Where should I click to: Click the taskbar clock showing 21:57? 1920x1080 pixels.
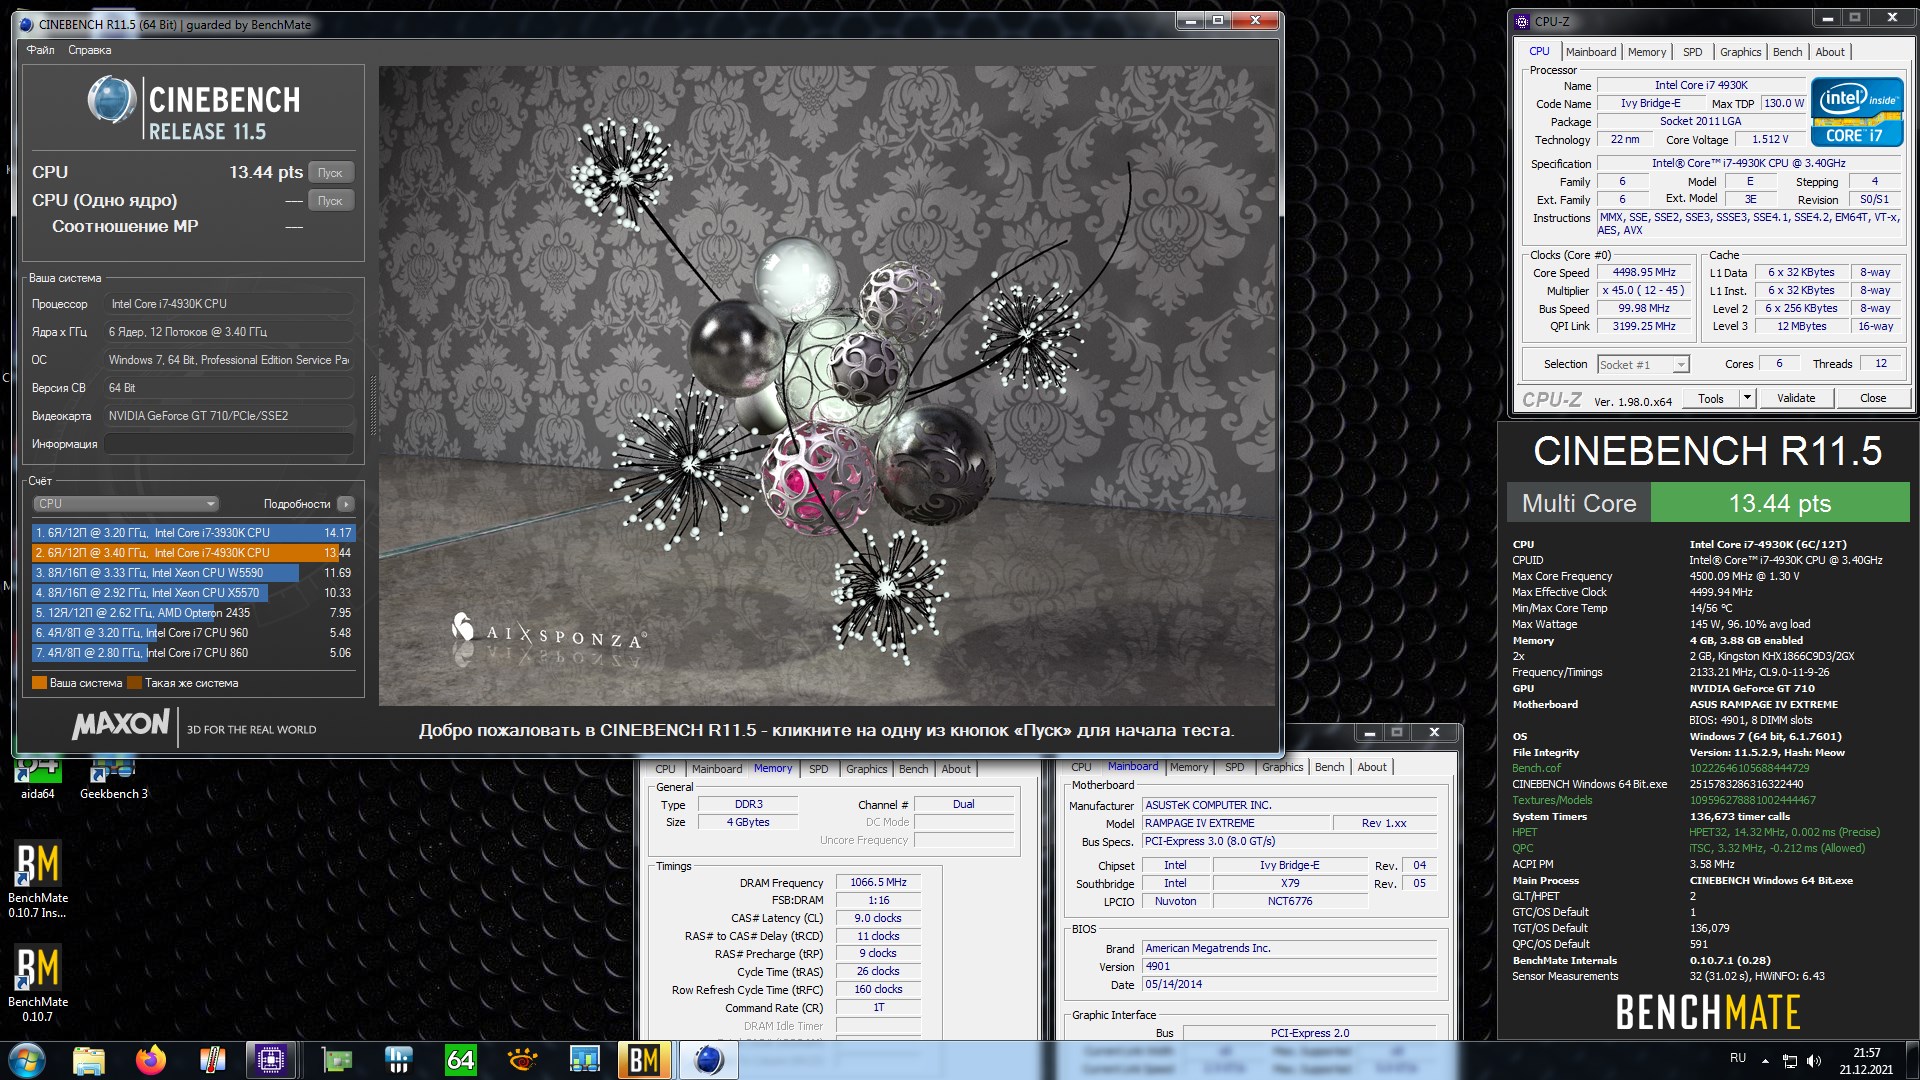(x=1866, y=1060)
